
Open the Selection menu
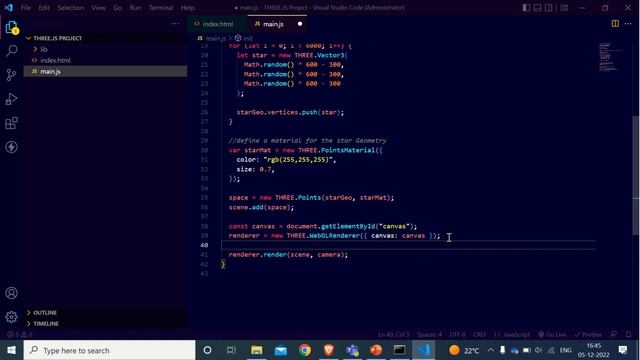[70, 8]
